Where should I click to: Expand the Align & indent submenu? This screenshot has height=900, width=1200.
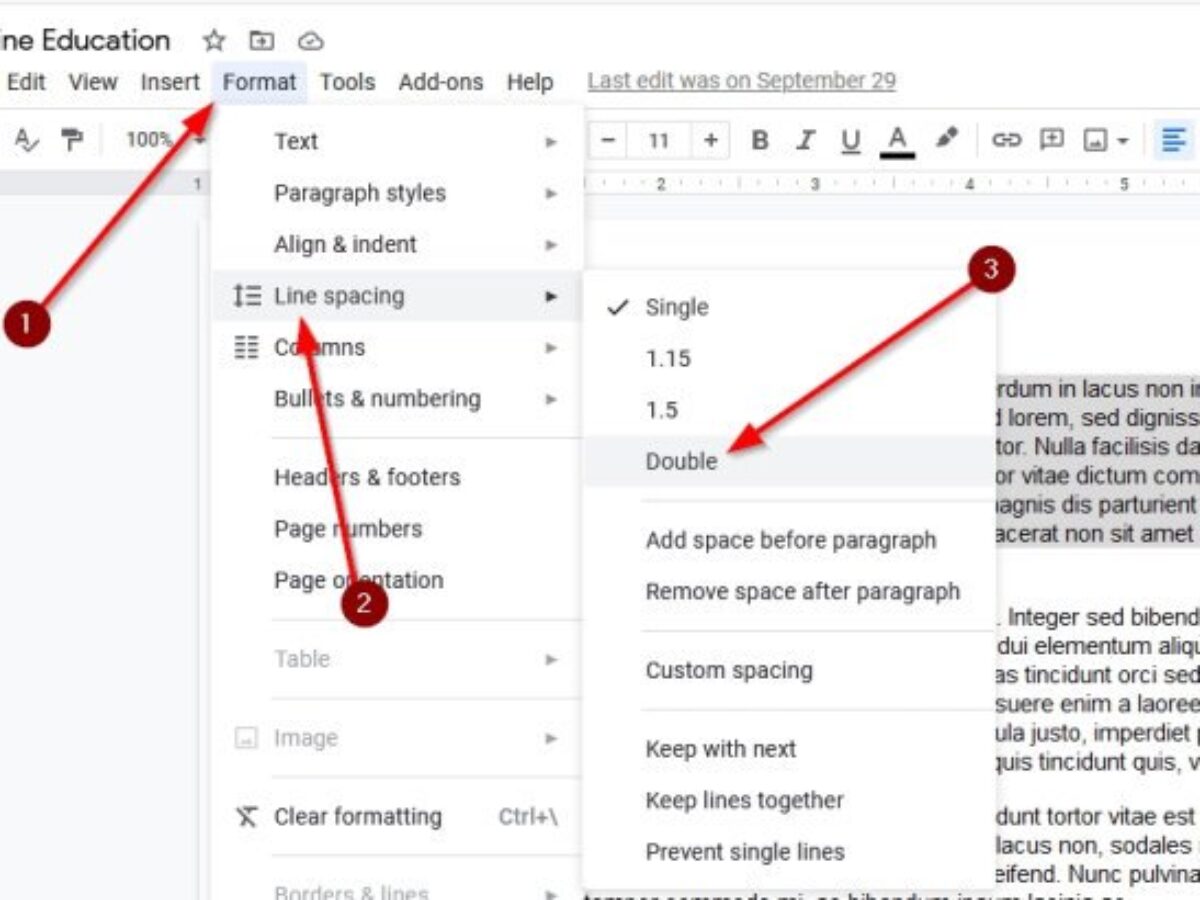pos(397,244)
